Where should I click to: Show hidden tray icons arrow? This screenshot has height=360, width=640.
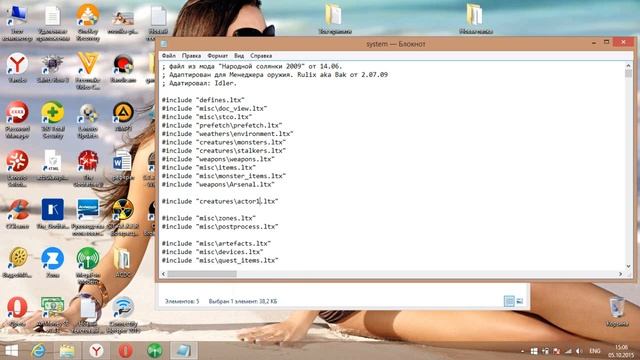point(522,351)
